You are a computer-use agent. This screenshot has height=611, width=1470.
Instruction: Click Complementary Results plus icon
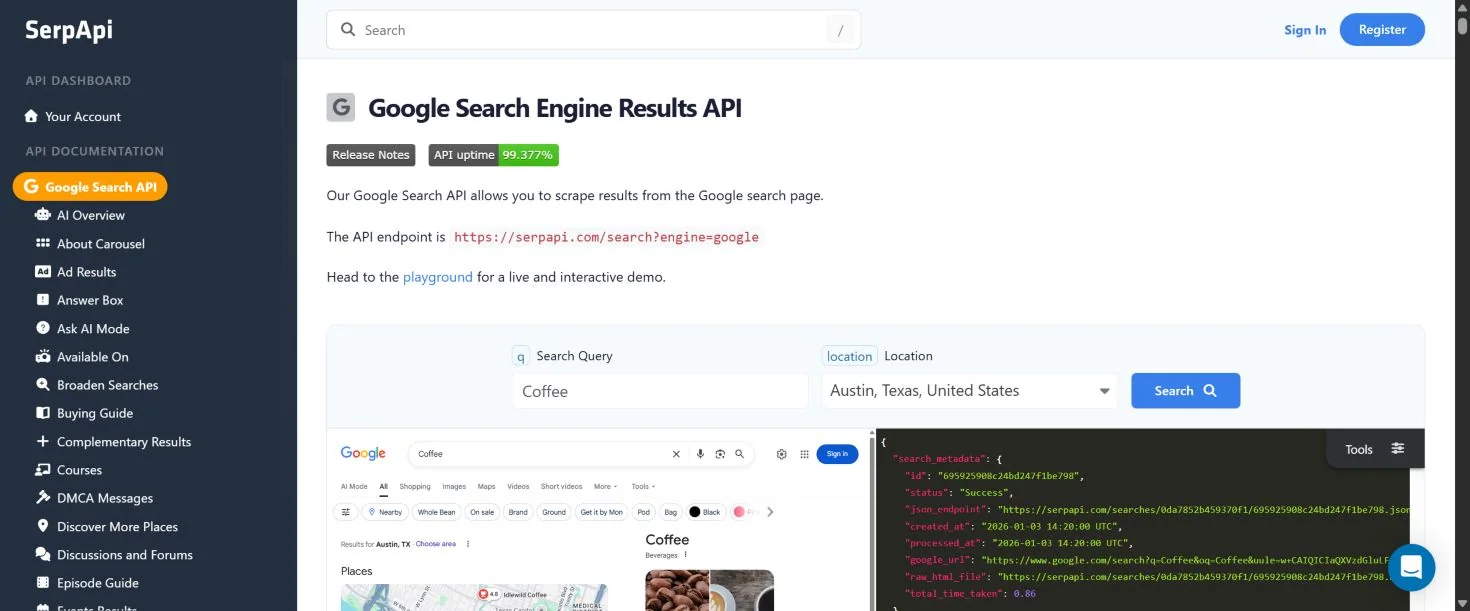point(43,441)
